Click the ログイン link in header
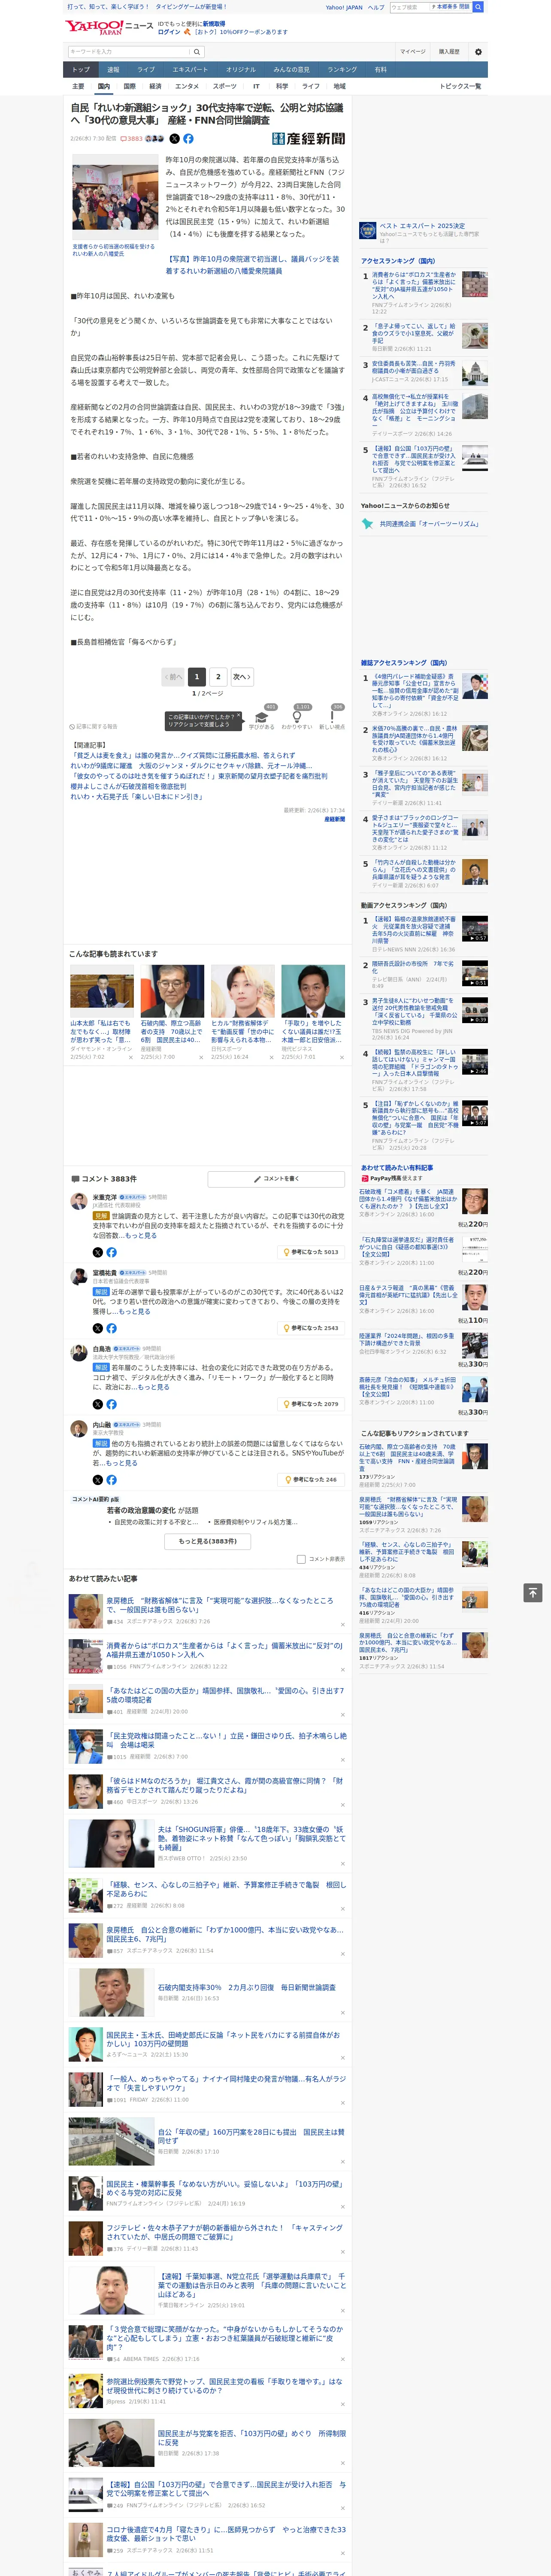 point(169,32)
